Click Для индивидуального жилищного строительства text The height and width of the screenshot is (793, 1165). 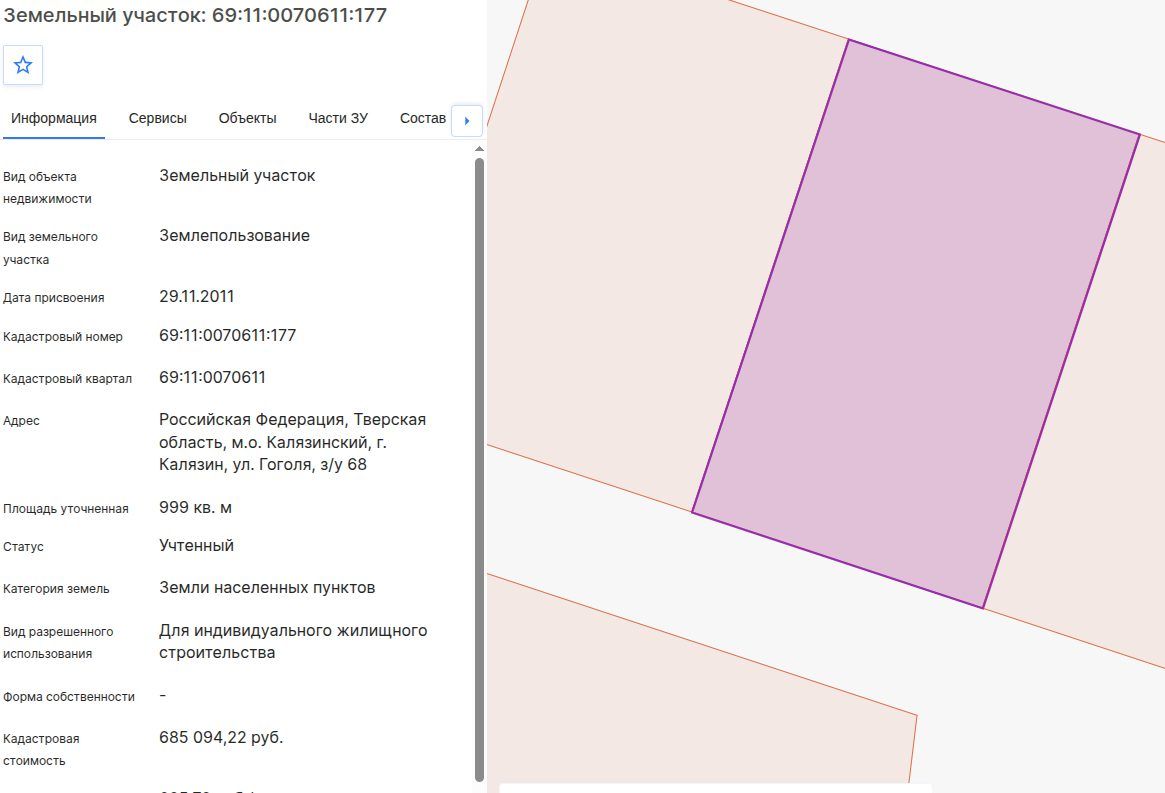point(293,641)
